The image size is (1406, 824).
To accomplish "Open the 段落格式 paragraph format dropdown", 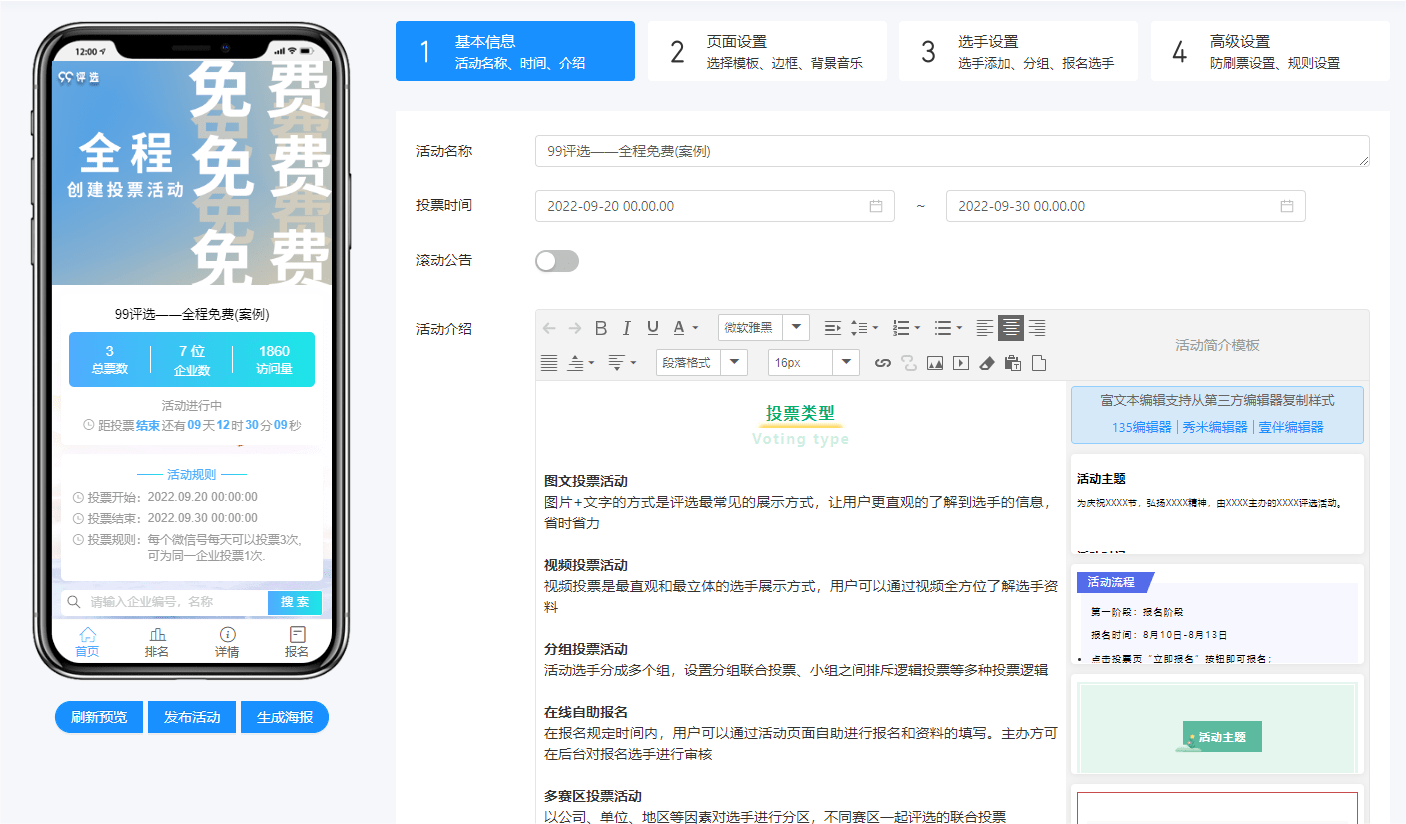I will tap(702, 363).
